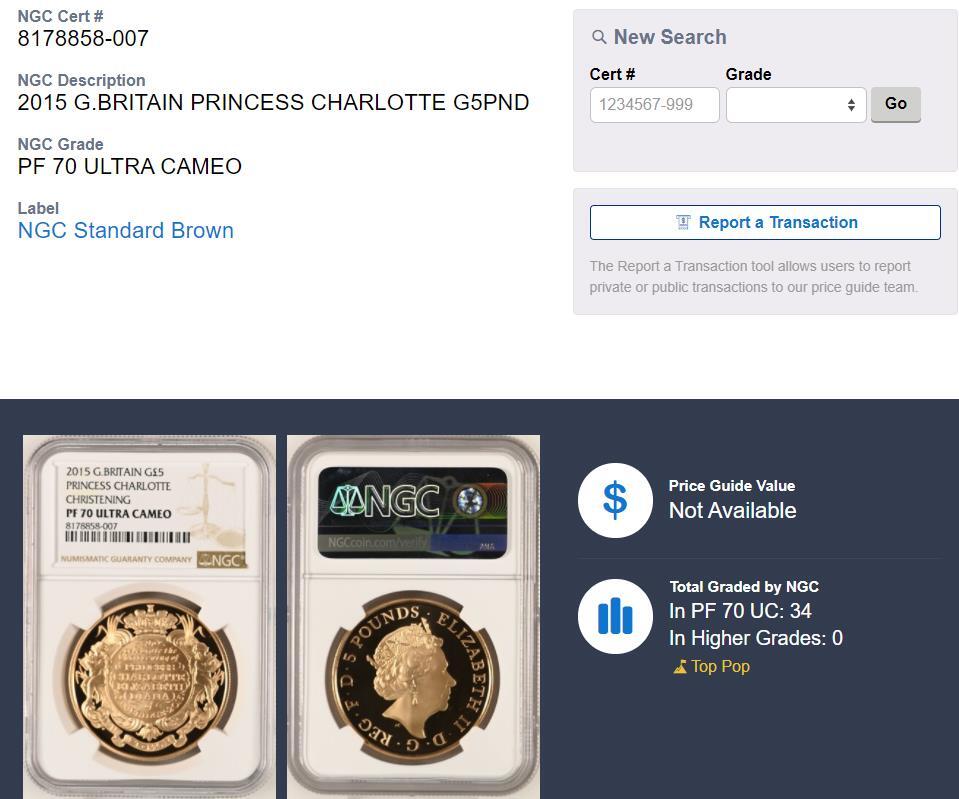Open the Grade dropdown selector

tap(796, 105)
